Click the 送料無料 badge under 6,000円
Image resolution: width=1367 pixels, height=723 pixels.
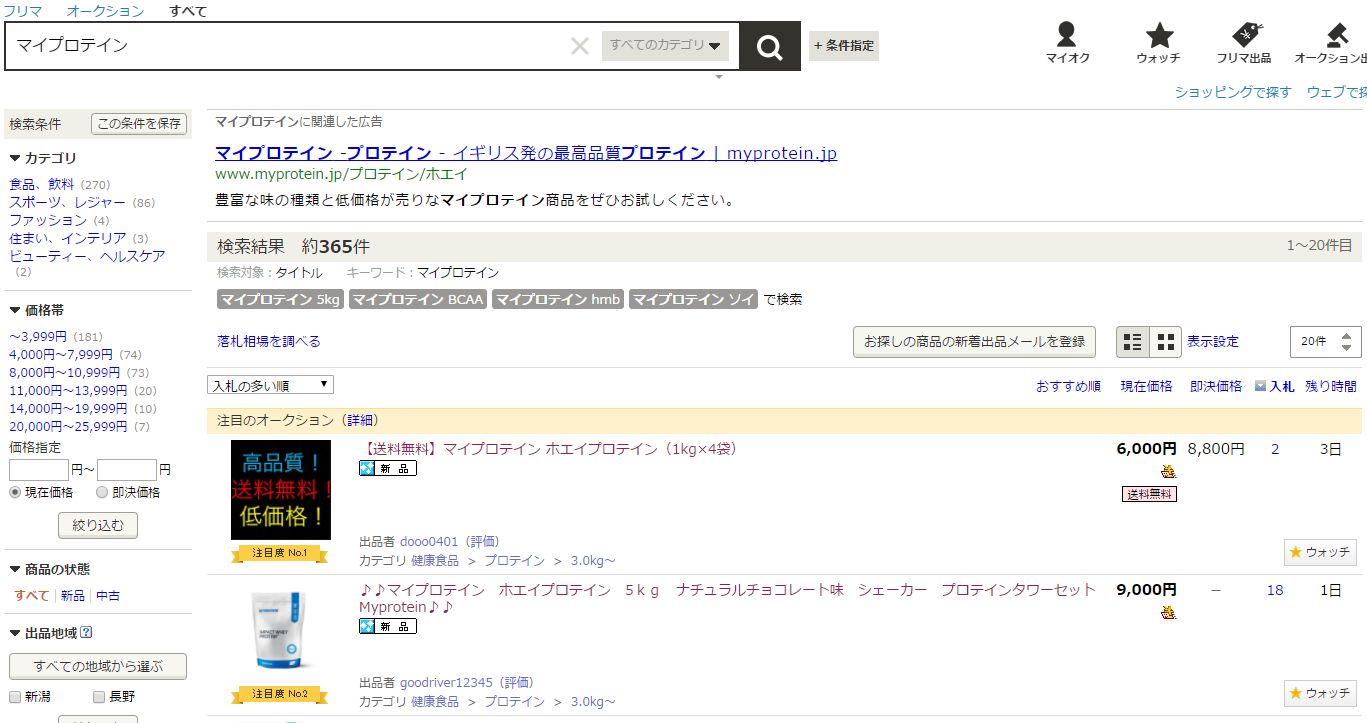[1149, 494]
